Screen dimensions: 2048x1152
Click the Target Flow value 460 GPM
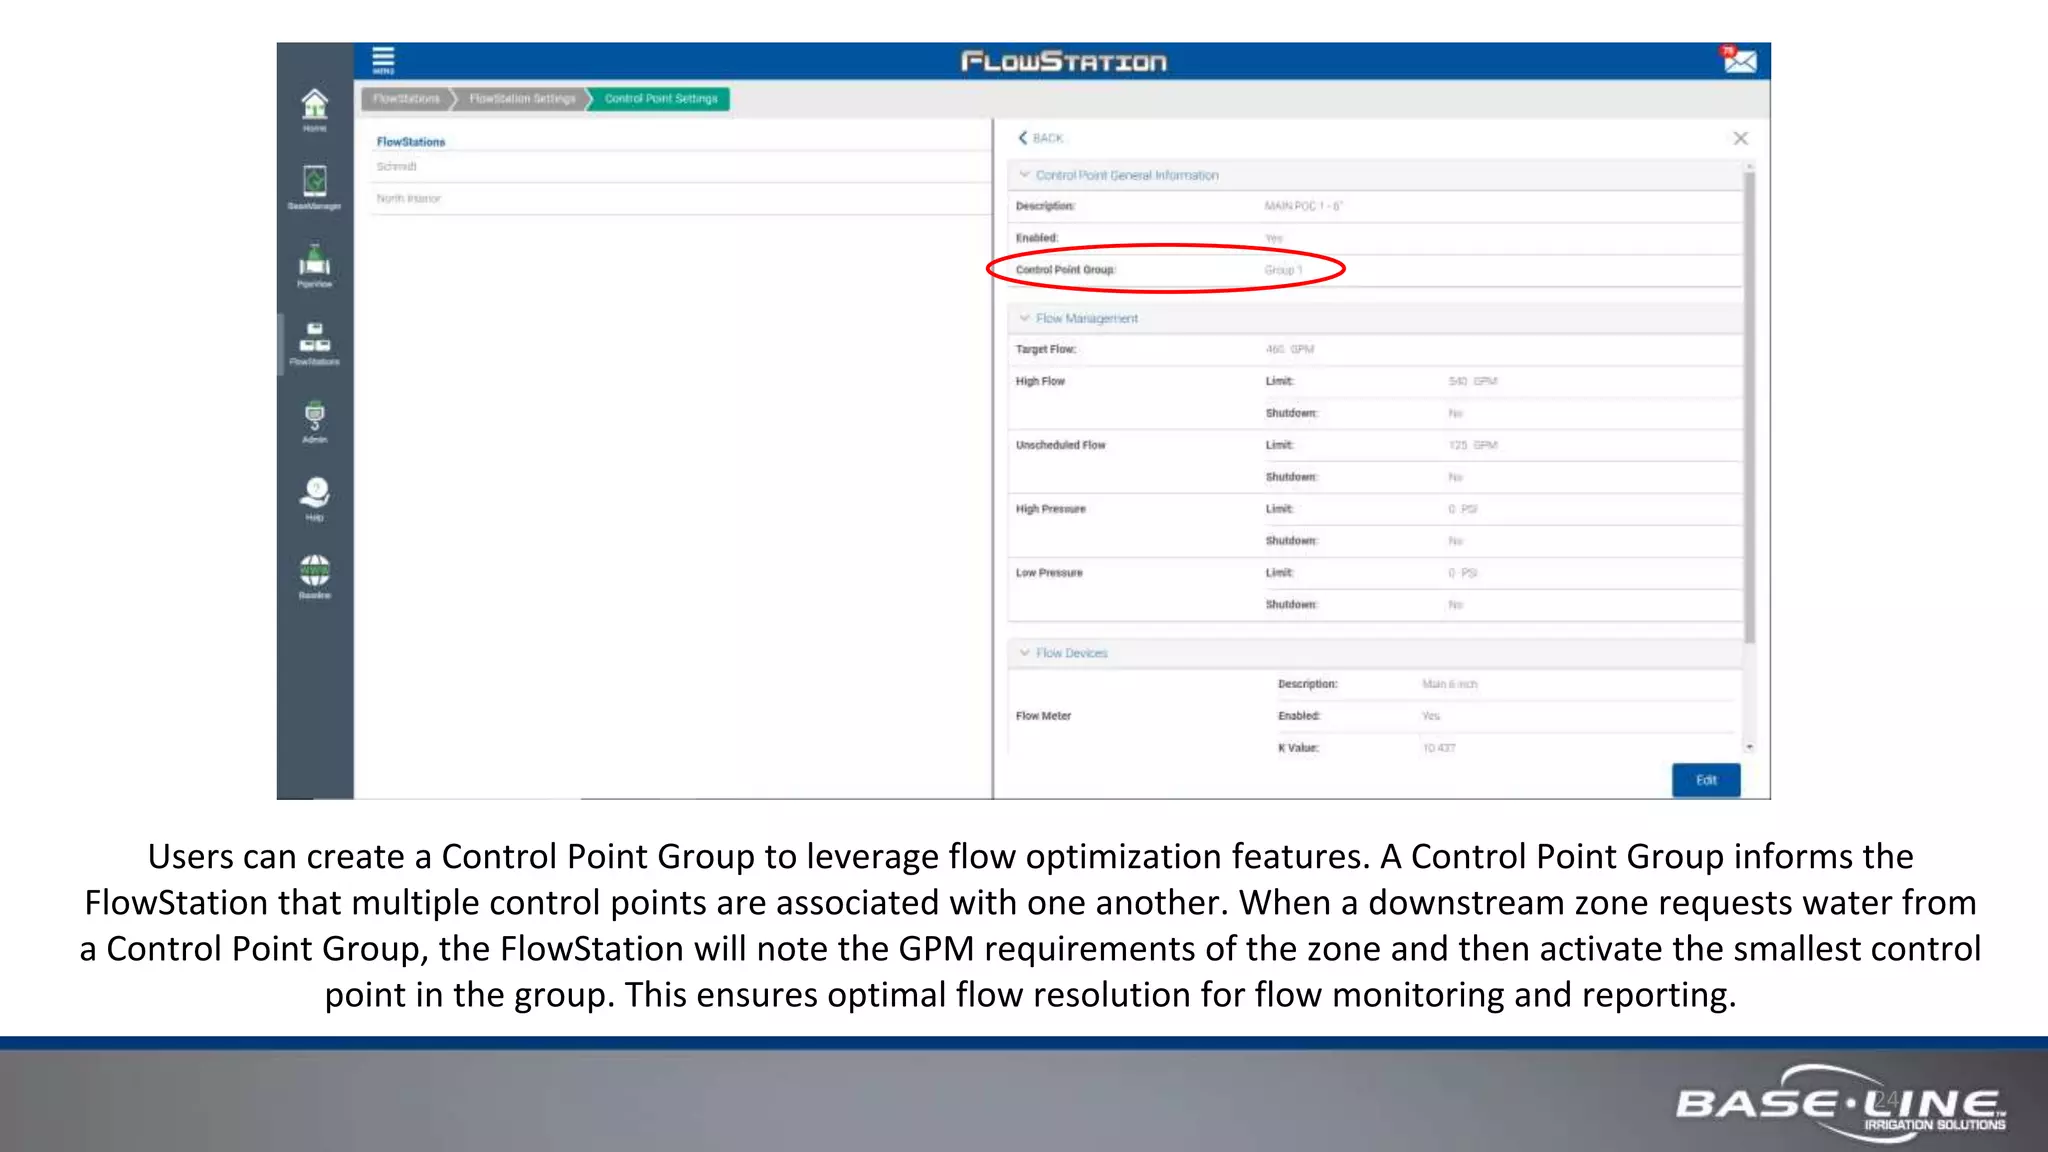click(x=1290, y=349)
